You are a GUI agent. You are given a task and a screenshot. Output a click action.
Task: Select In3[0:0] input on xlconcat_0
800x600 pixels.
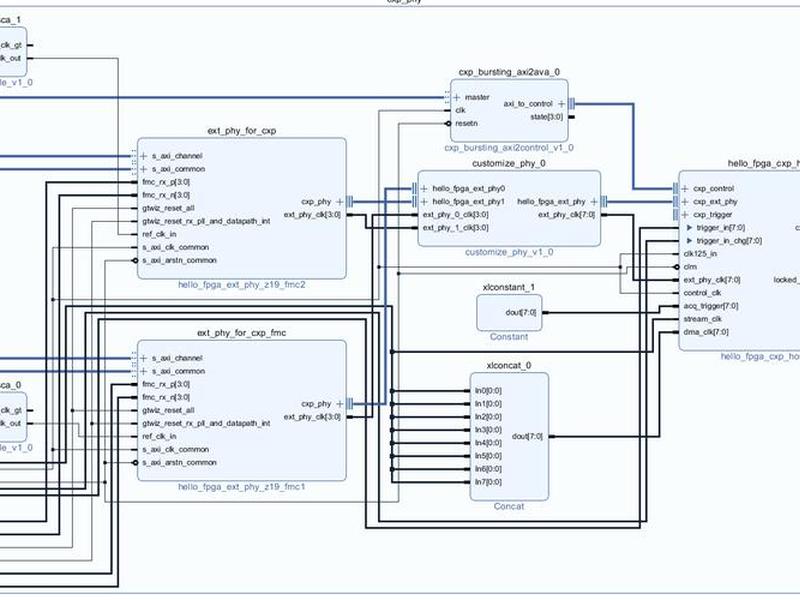488,430
